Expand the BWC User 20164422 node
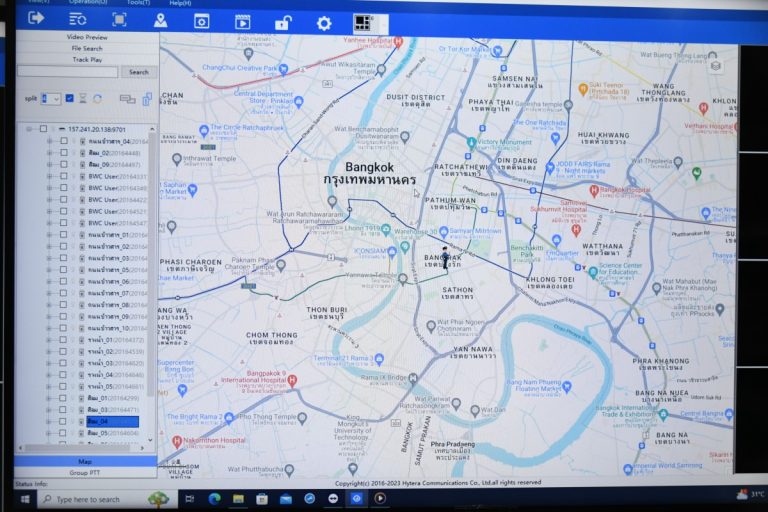This screenshot has width=768, height=512. 49,200
